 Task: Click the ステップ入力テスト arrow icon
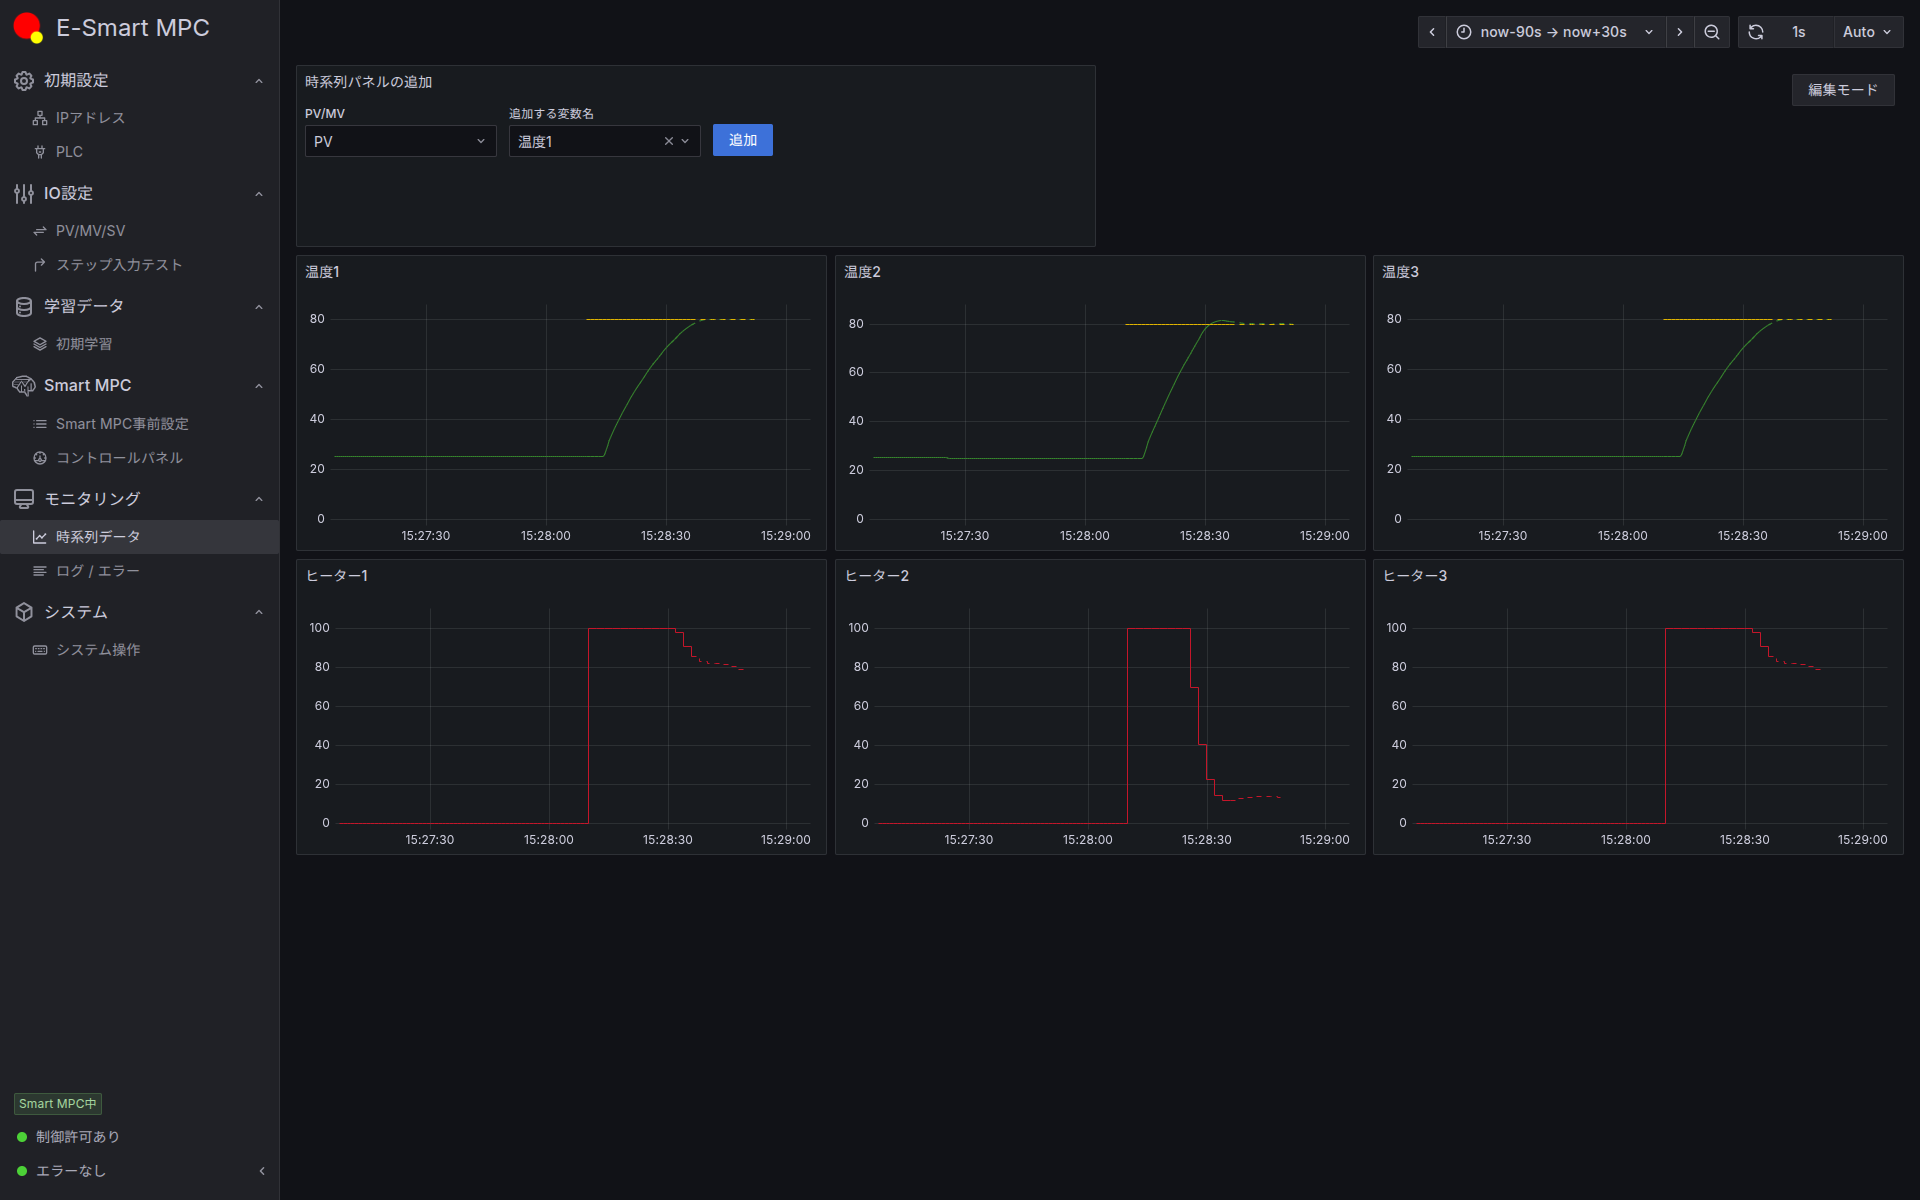tap(40, 265)
